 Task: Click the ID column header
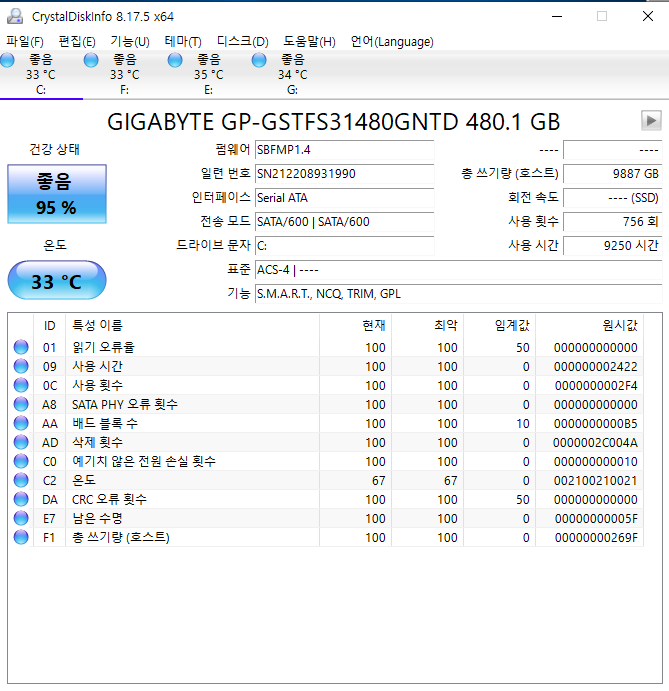coord(49,325)
